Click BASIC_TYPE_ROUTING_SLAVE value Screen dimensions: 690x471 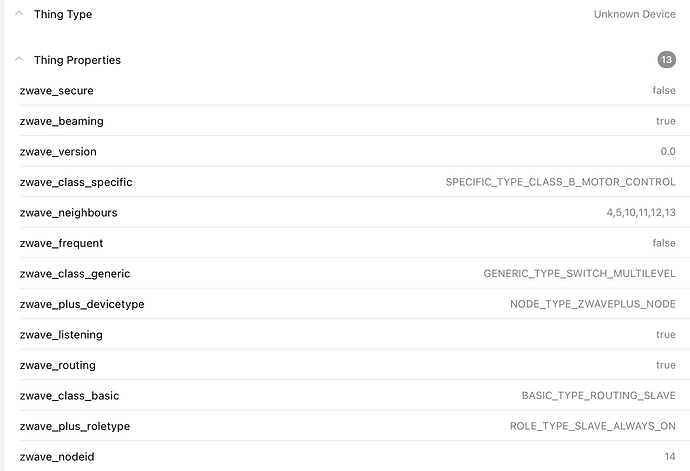[598, 395]
